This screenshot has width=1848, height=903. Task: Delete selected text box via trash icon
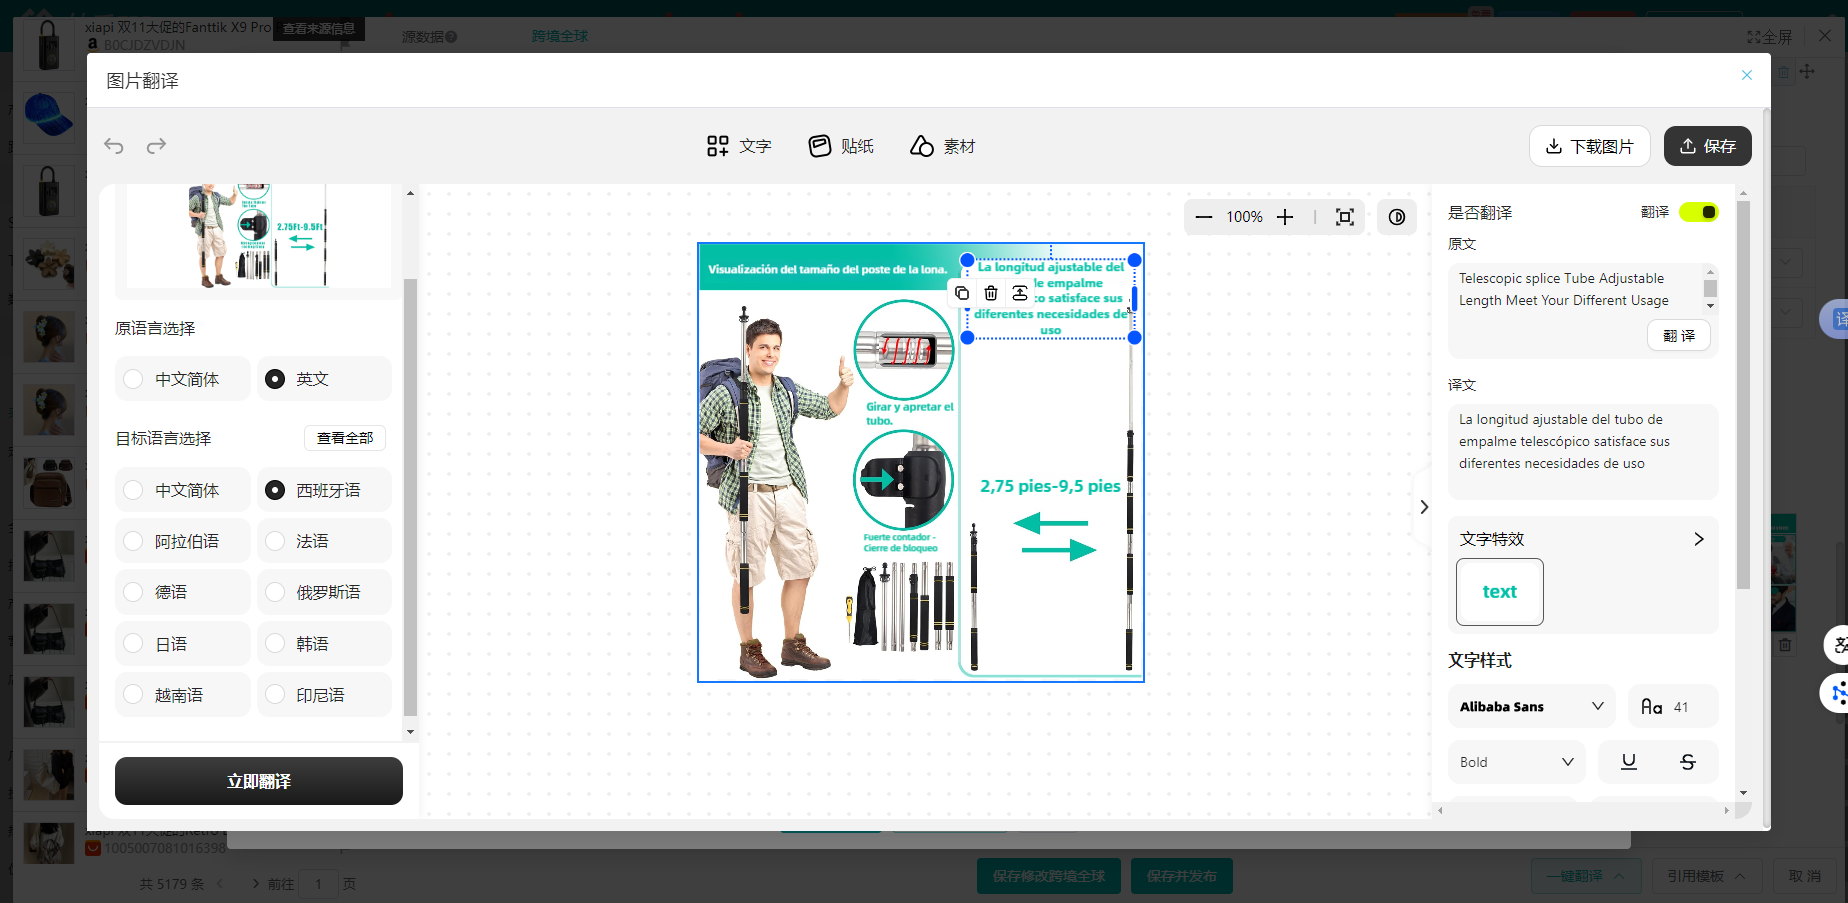(991, 293)
